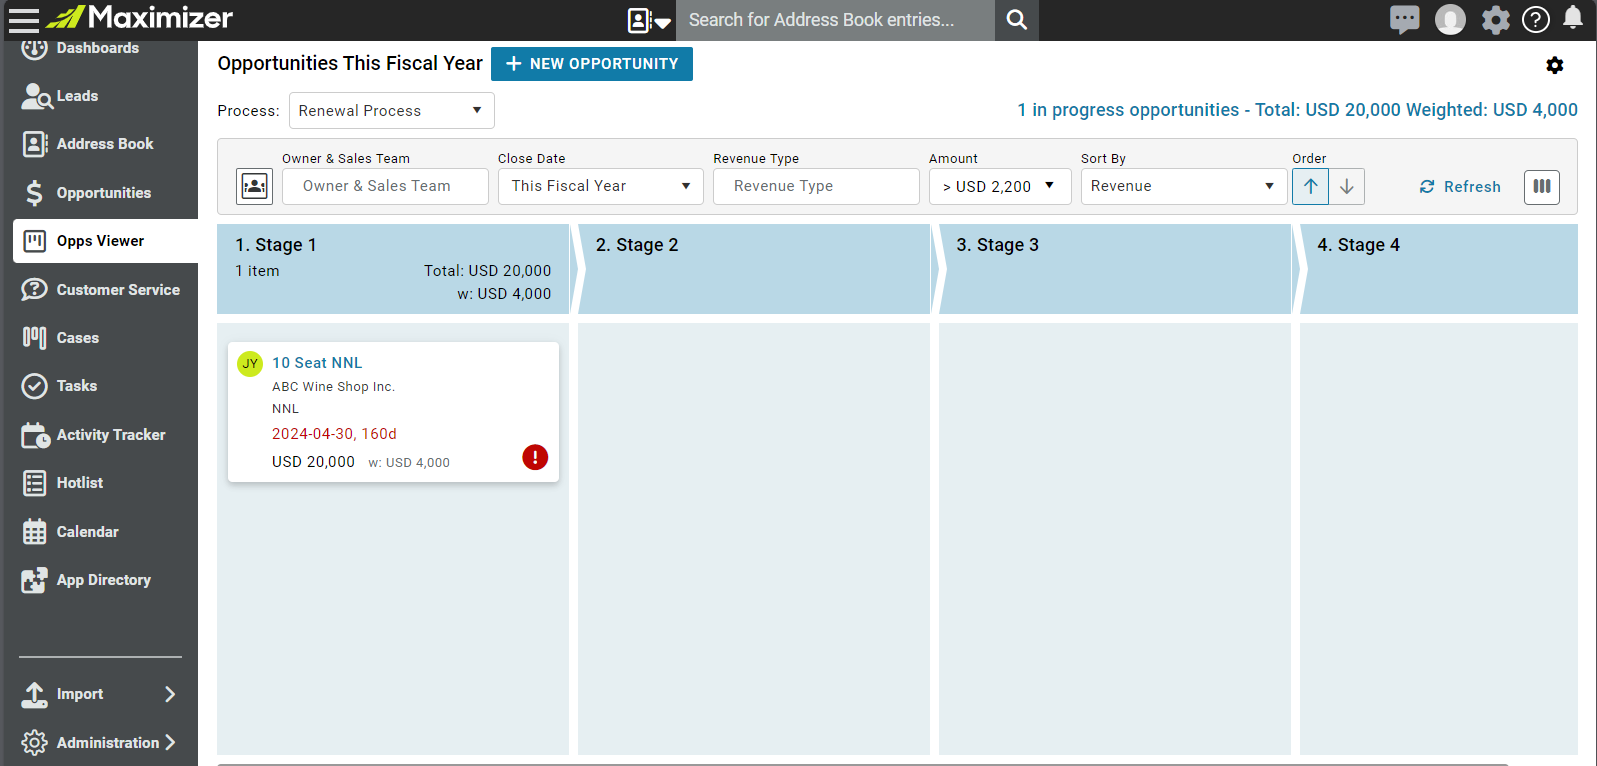
Task: Click the Opportunities This Fiscal Year title
Action: 350,63
